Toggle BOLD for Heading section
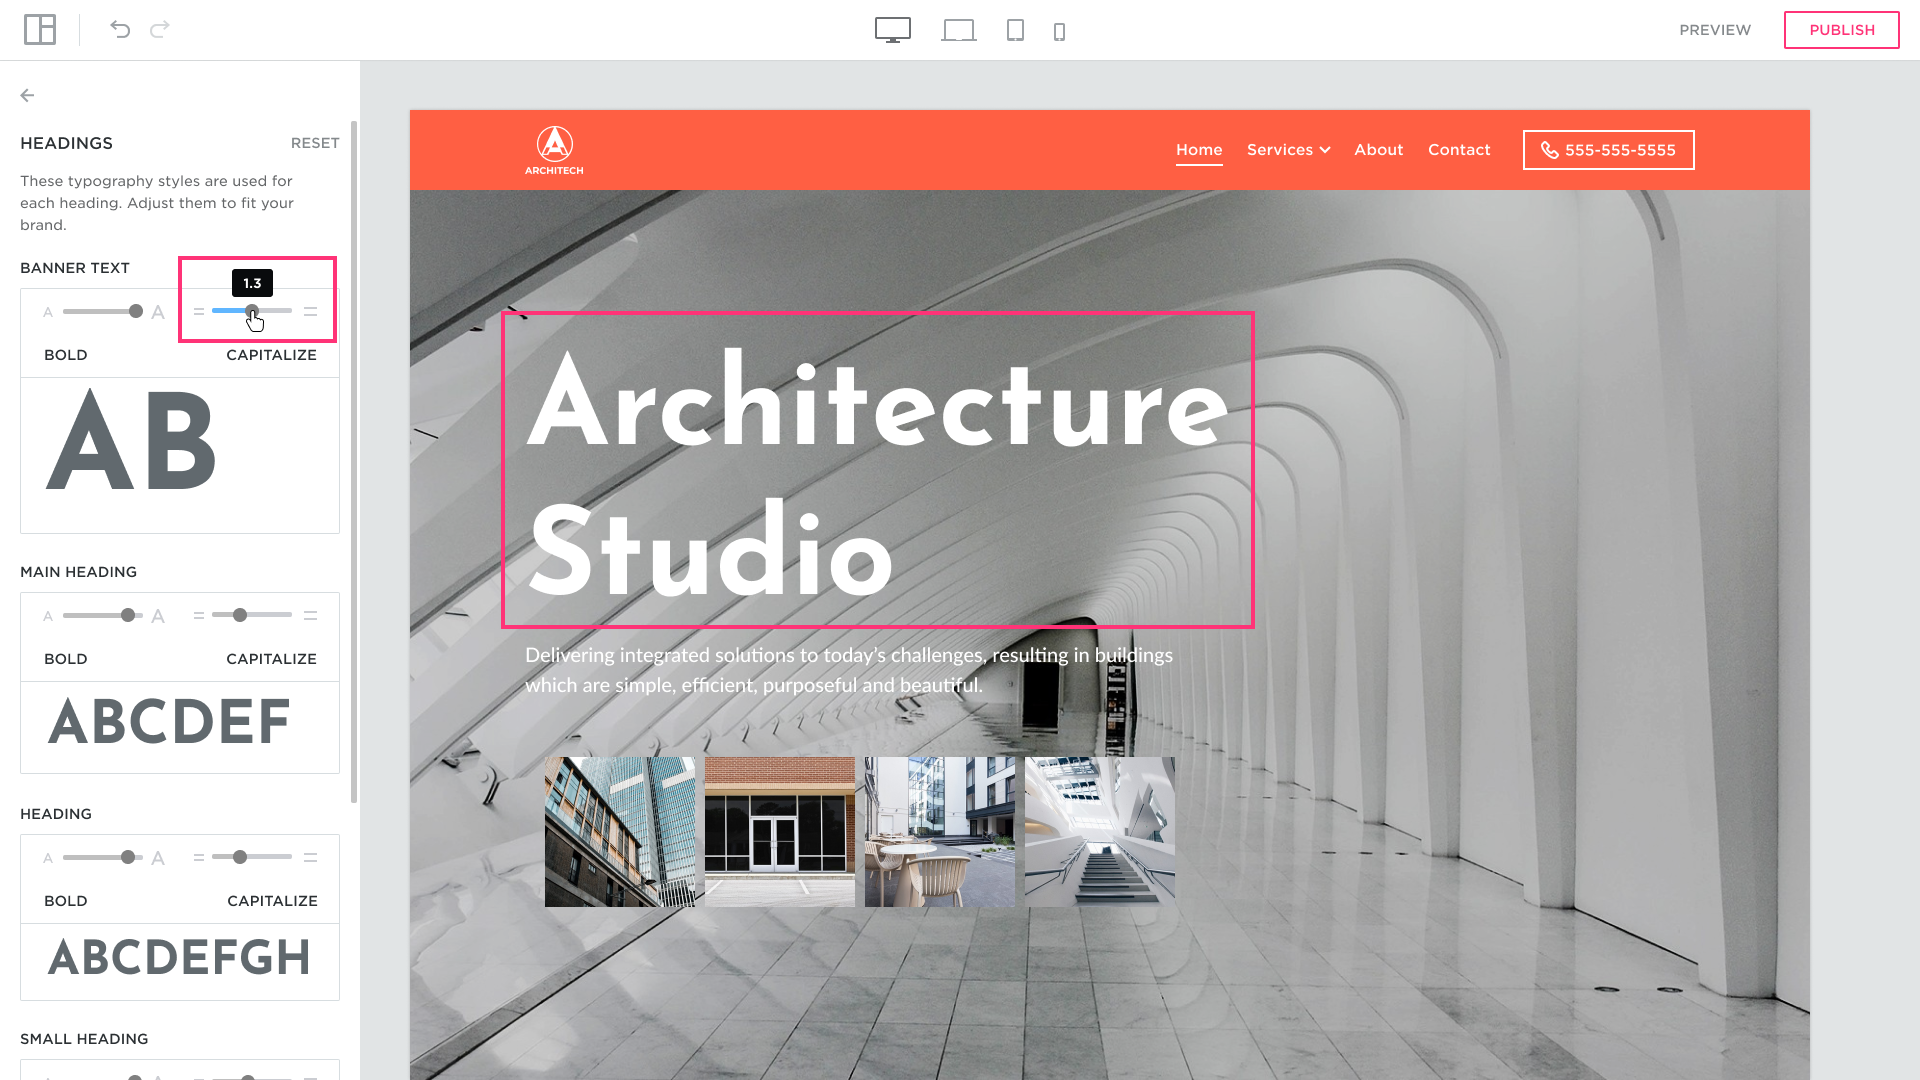Image resolution: width=1920 pixels, height=1080 pixels. pyautogui.click(x=66, y=901)
